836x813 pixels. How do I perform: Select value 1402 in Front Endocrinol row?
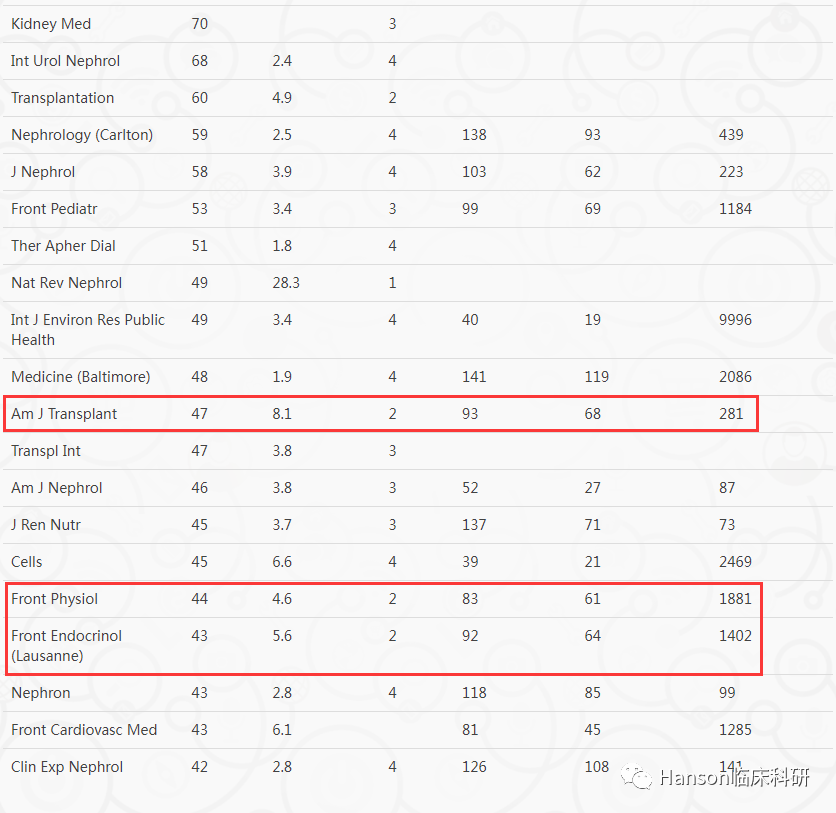point(735,636)
